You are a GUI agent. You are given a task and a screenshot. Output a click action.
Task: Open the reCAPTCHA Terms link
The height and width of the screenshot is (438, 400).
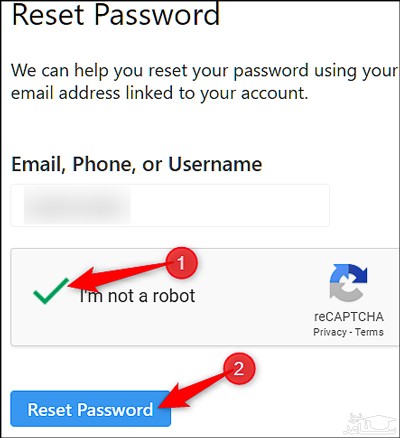coord(369,332)
